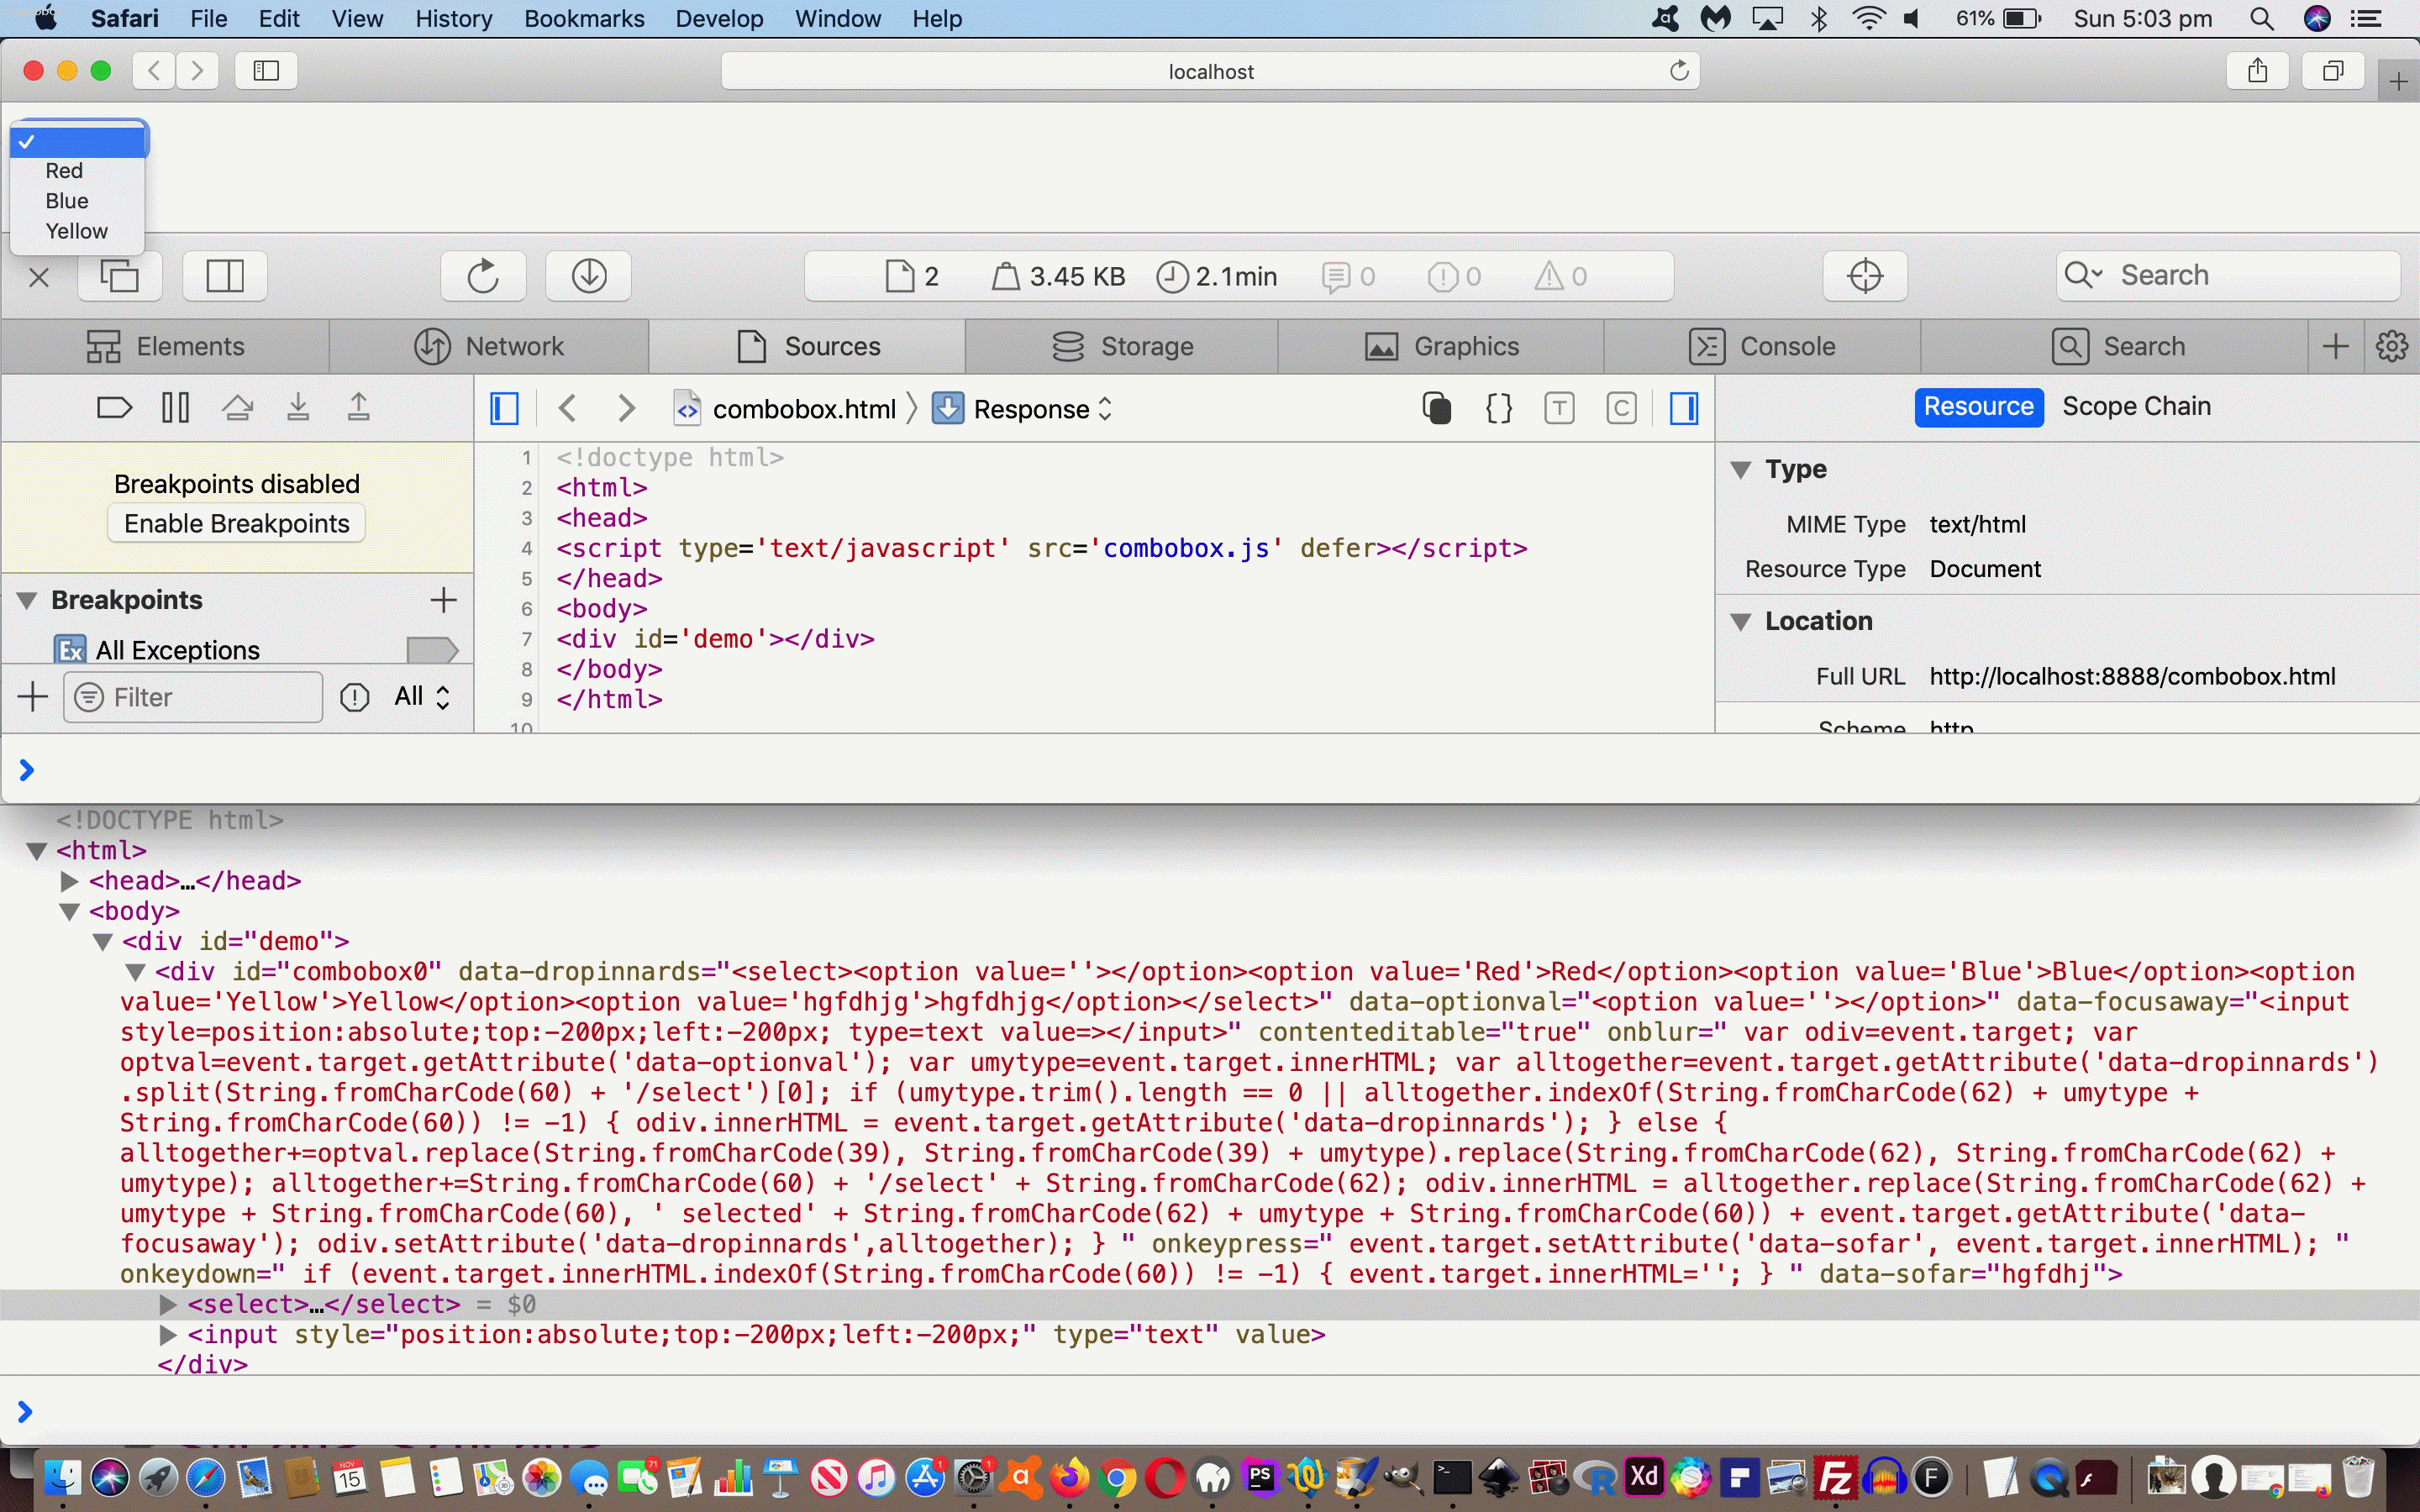Viewport: 2420px width, 1512px height.
Task: Select the Resource sidebar panel
Action: point(1978,407)
